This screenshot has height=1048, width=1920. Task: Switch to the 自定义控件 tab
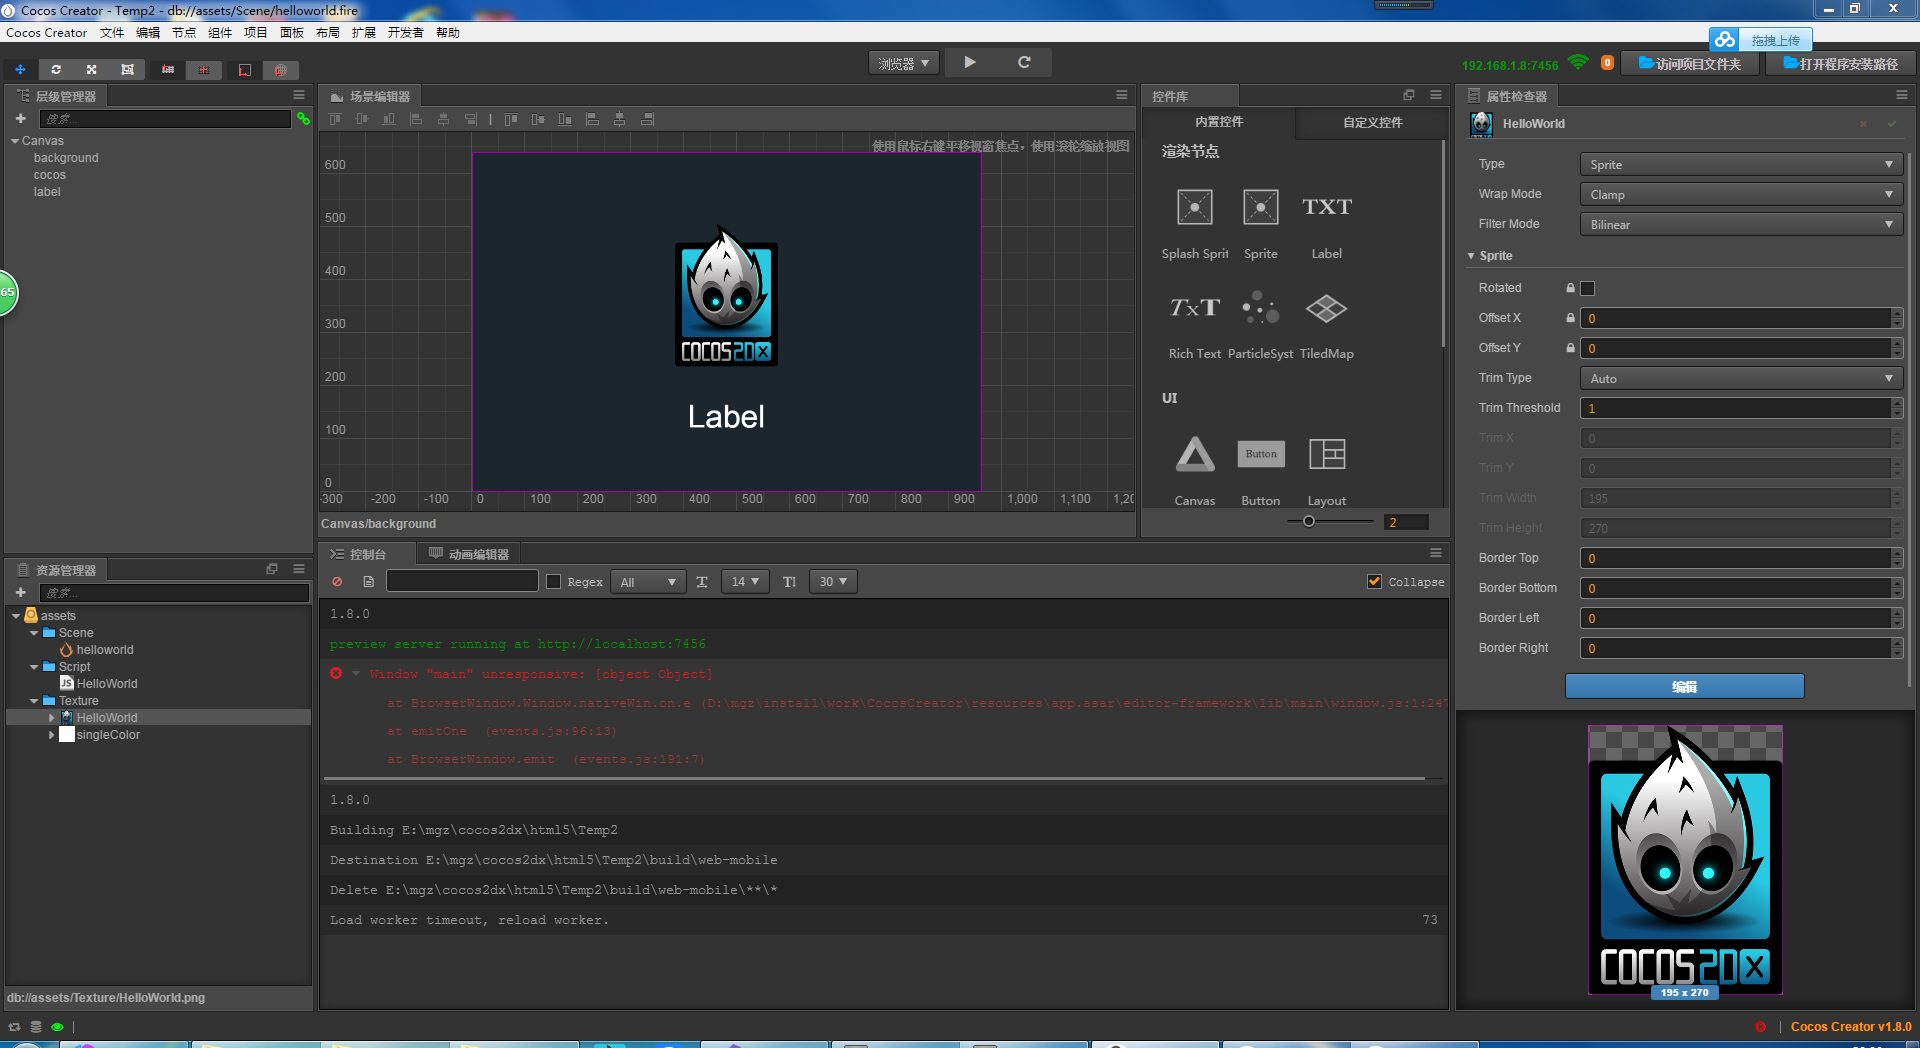pyautogui.click(x=1372, y=122)
